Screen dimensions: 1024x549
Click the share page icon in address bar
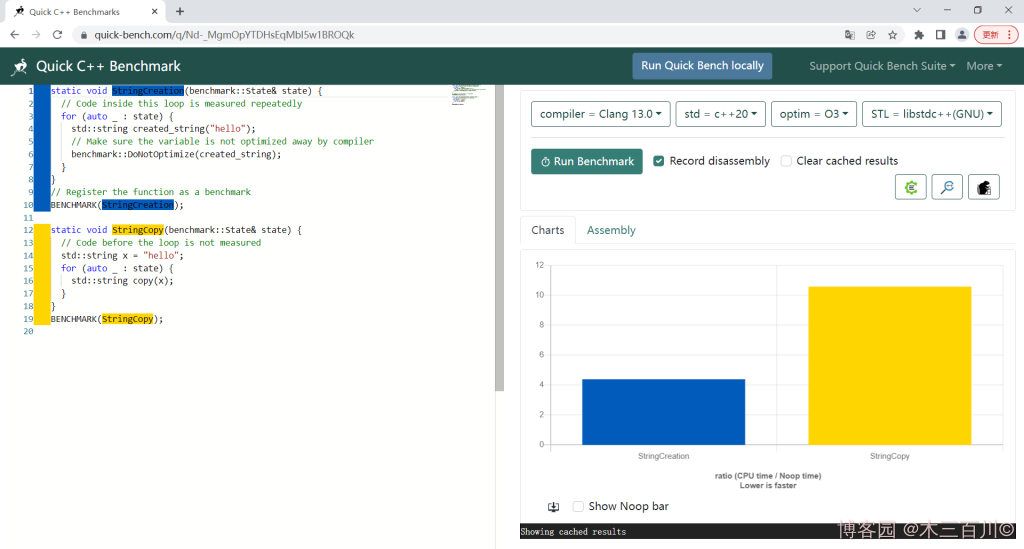pos(871,34)
